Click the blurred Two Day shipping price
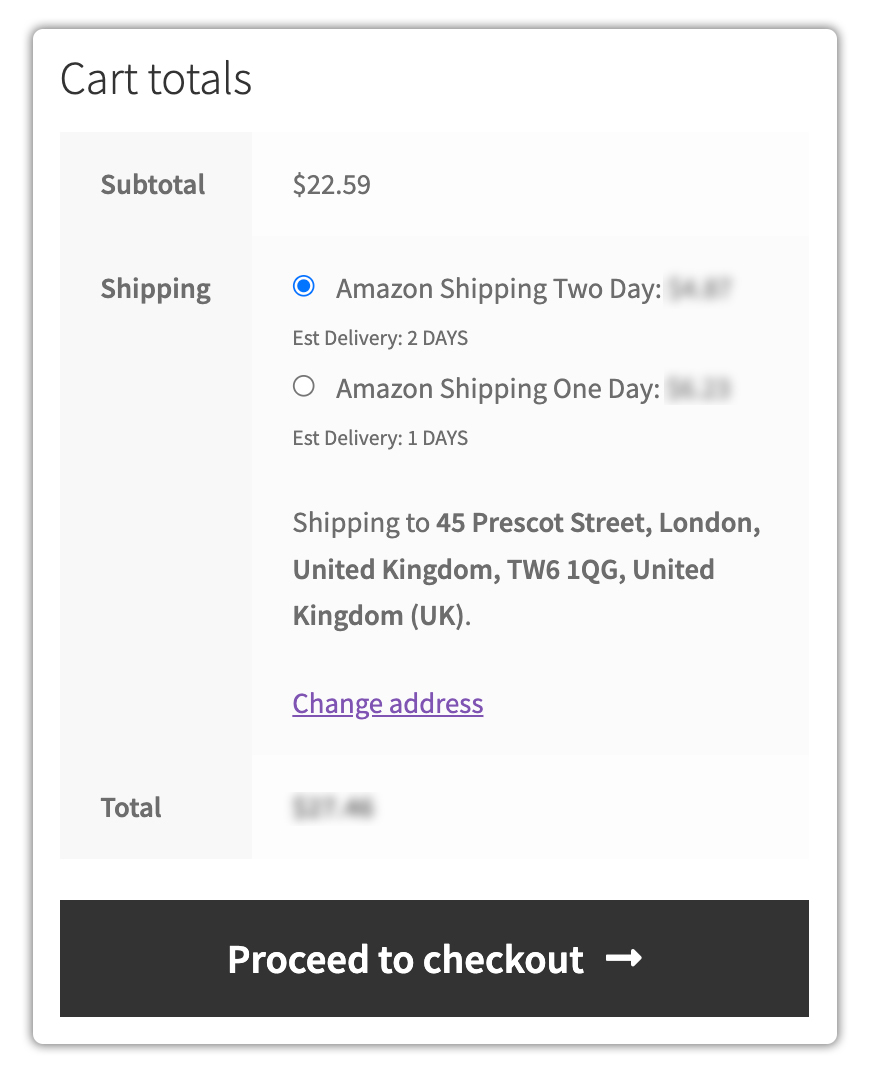This screenshot has height=1076, width=870. tap(700, 288)
